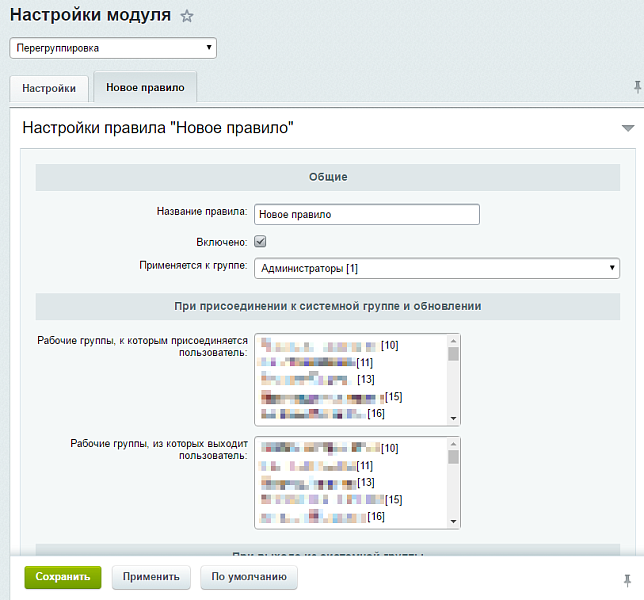The width and height of the screenshot is (644, 600).
Task: Click the По умолчанию button
Action: tap(249, 577)
